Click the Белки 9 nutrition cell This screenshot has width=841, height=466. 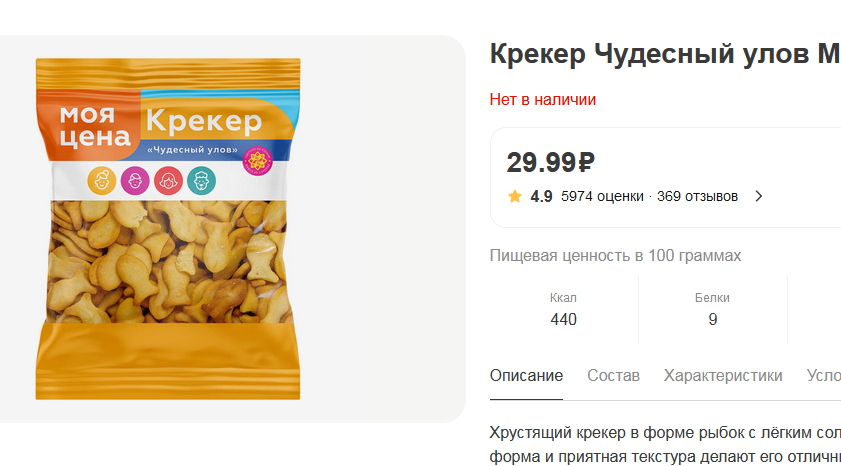713,309
